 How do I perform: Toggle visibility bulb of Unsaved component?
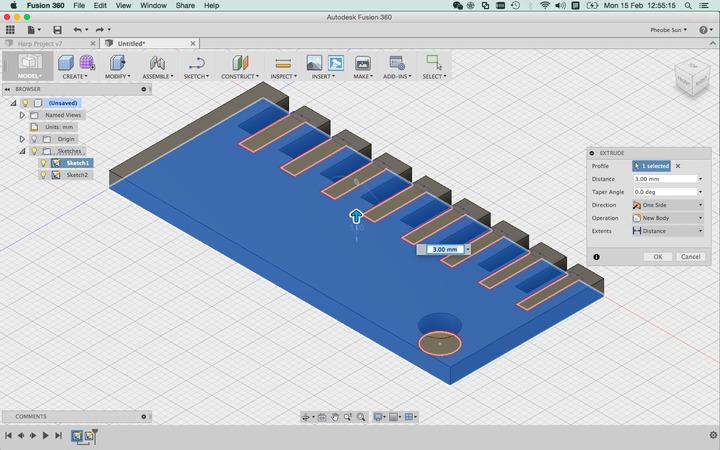click(26, 103)
